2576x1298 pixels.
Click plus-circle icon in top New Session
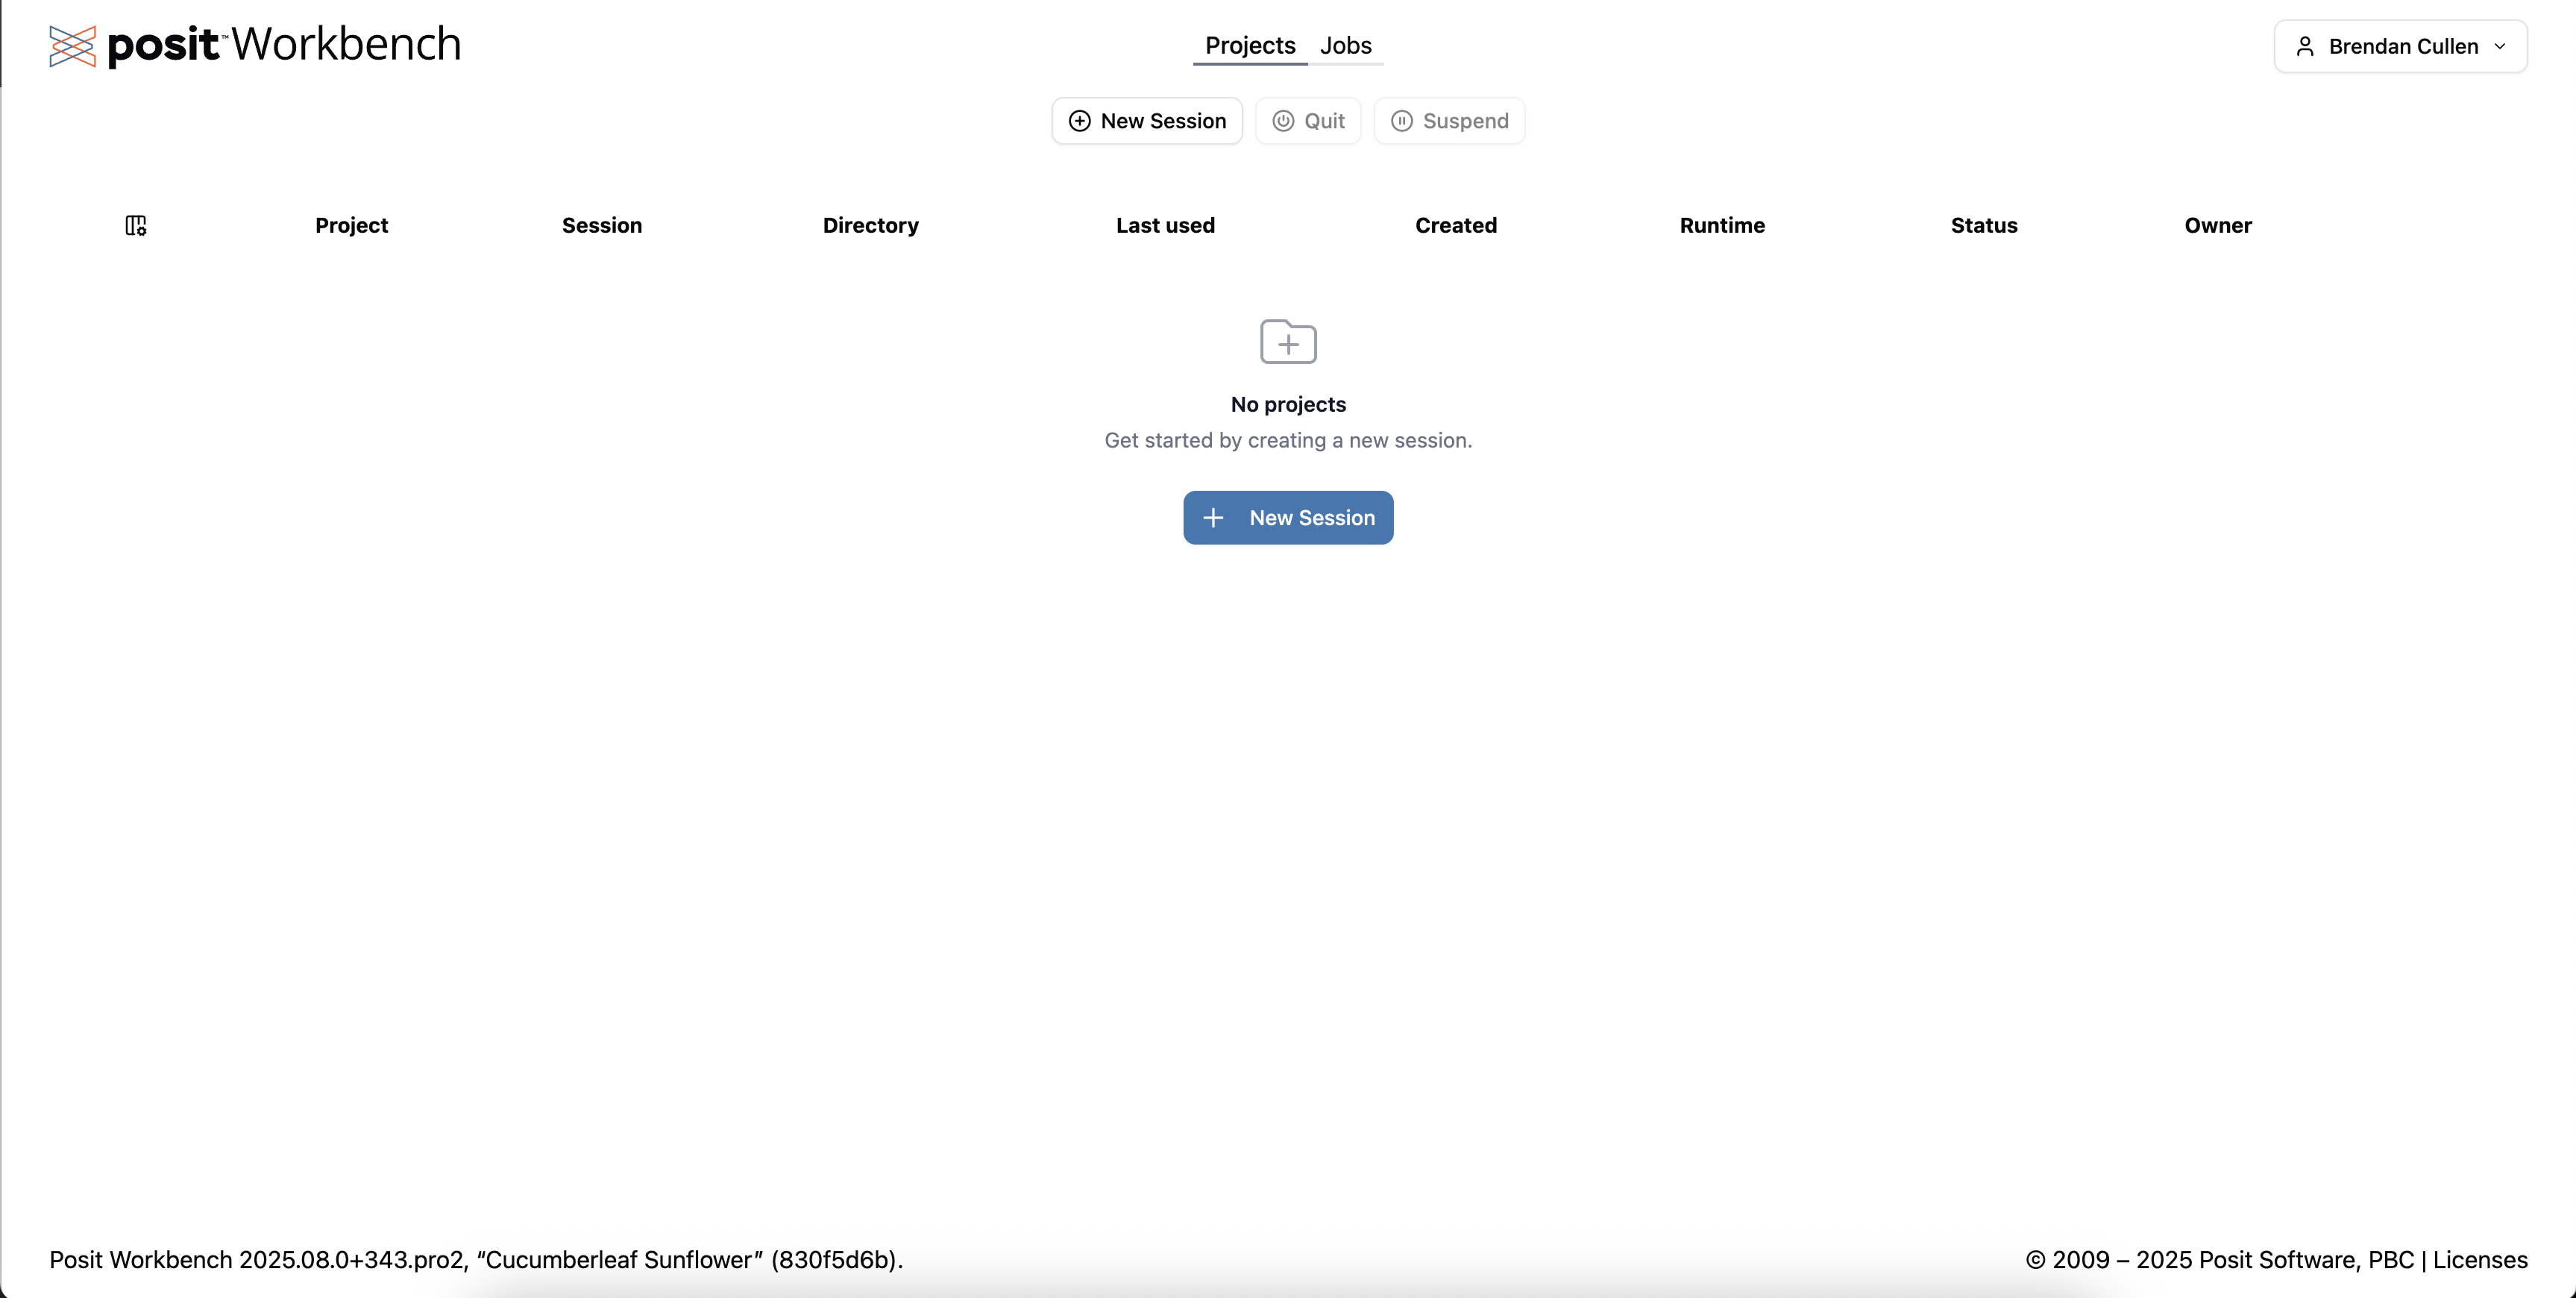[1080, 121]
